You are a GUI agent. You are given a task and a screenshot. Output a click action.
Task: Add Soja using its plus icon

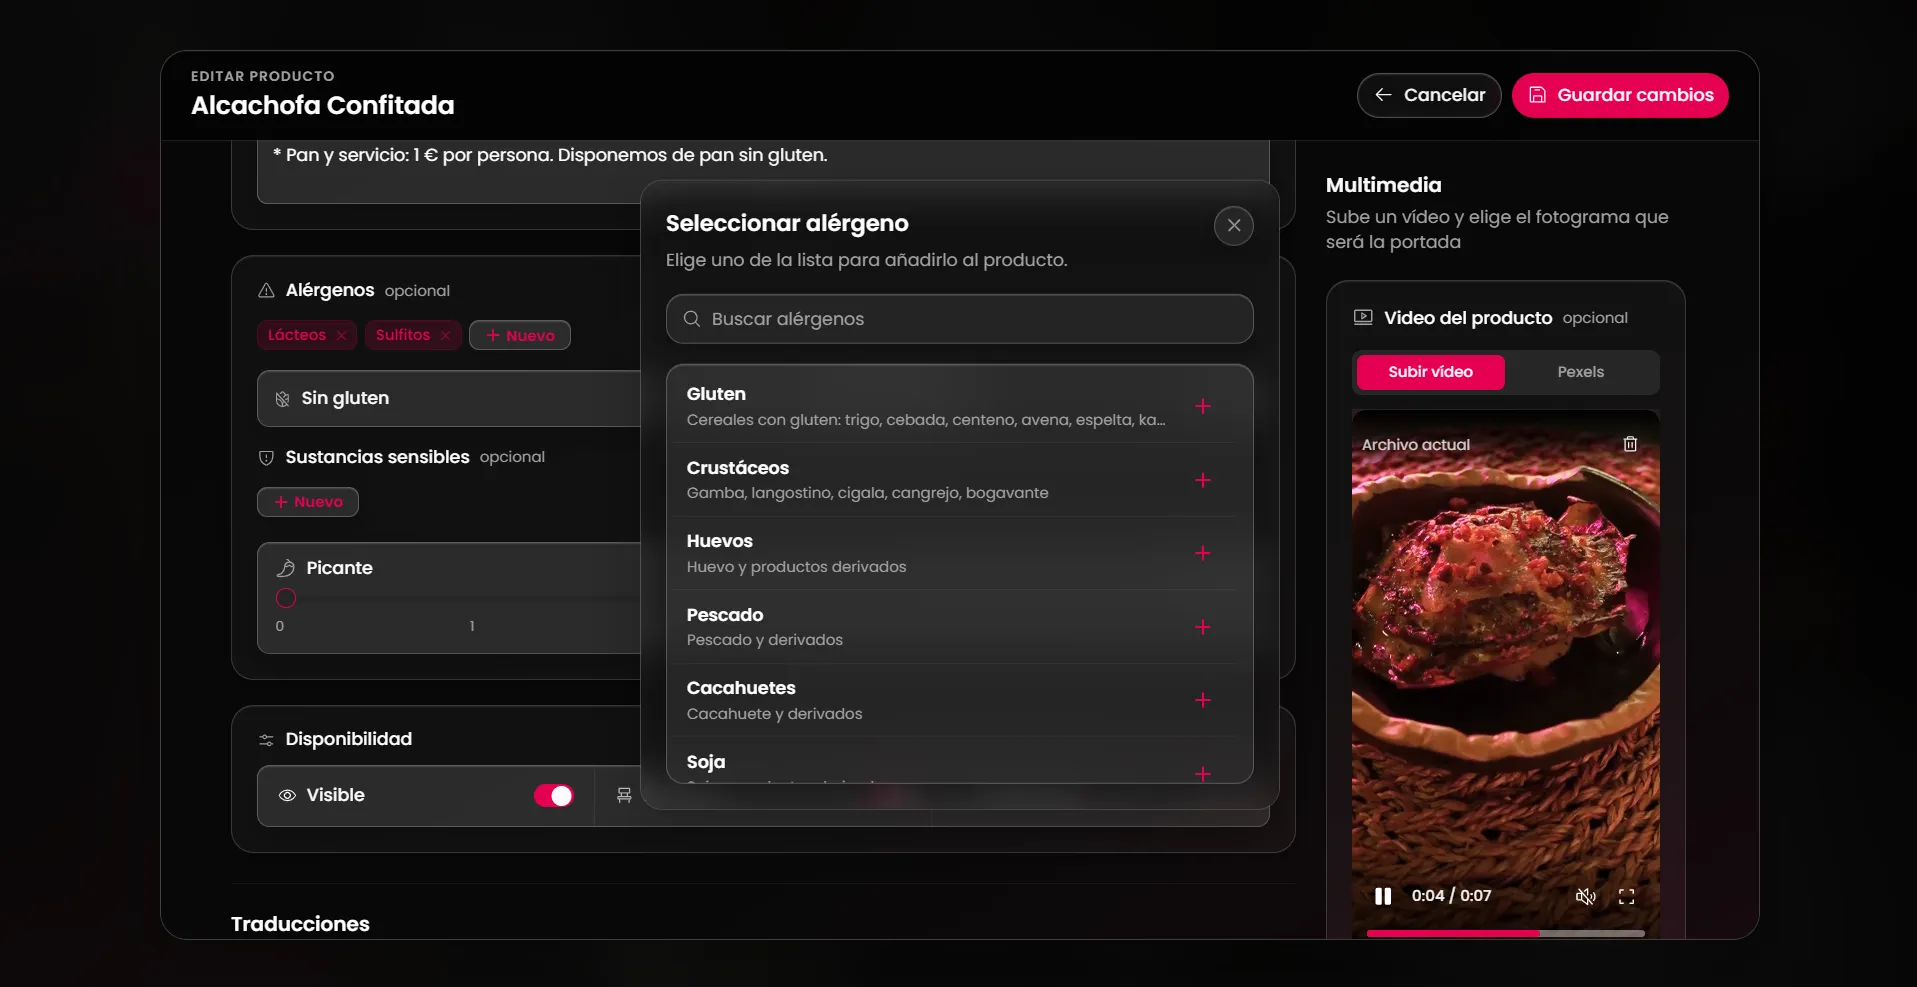tap(1203, 773)
